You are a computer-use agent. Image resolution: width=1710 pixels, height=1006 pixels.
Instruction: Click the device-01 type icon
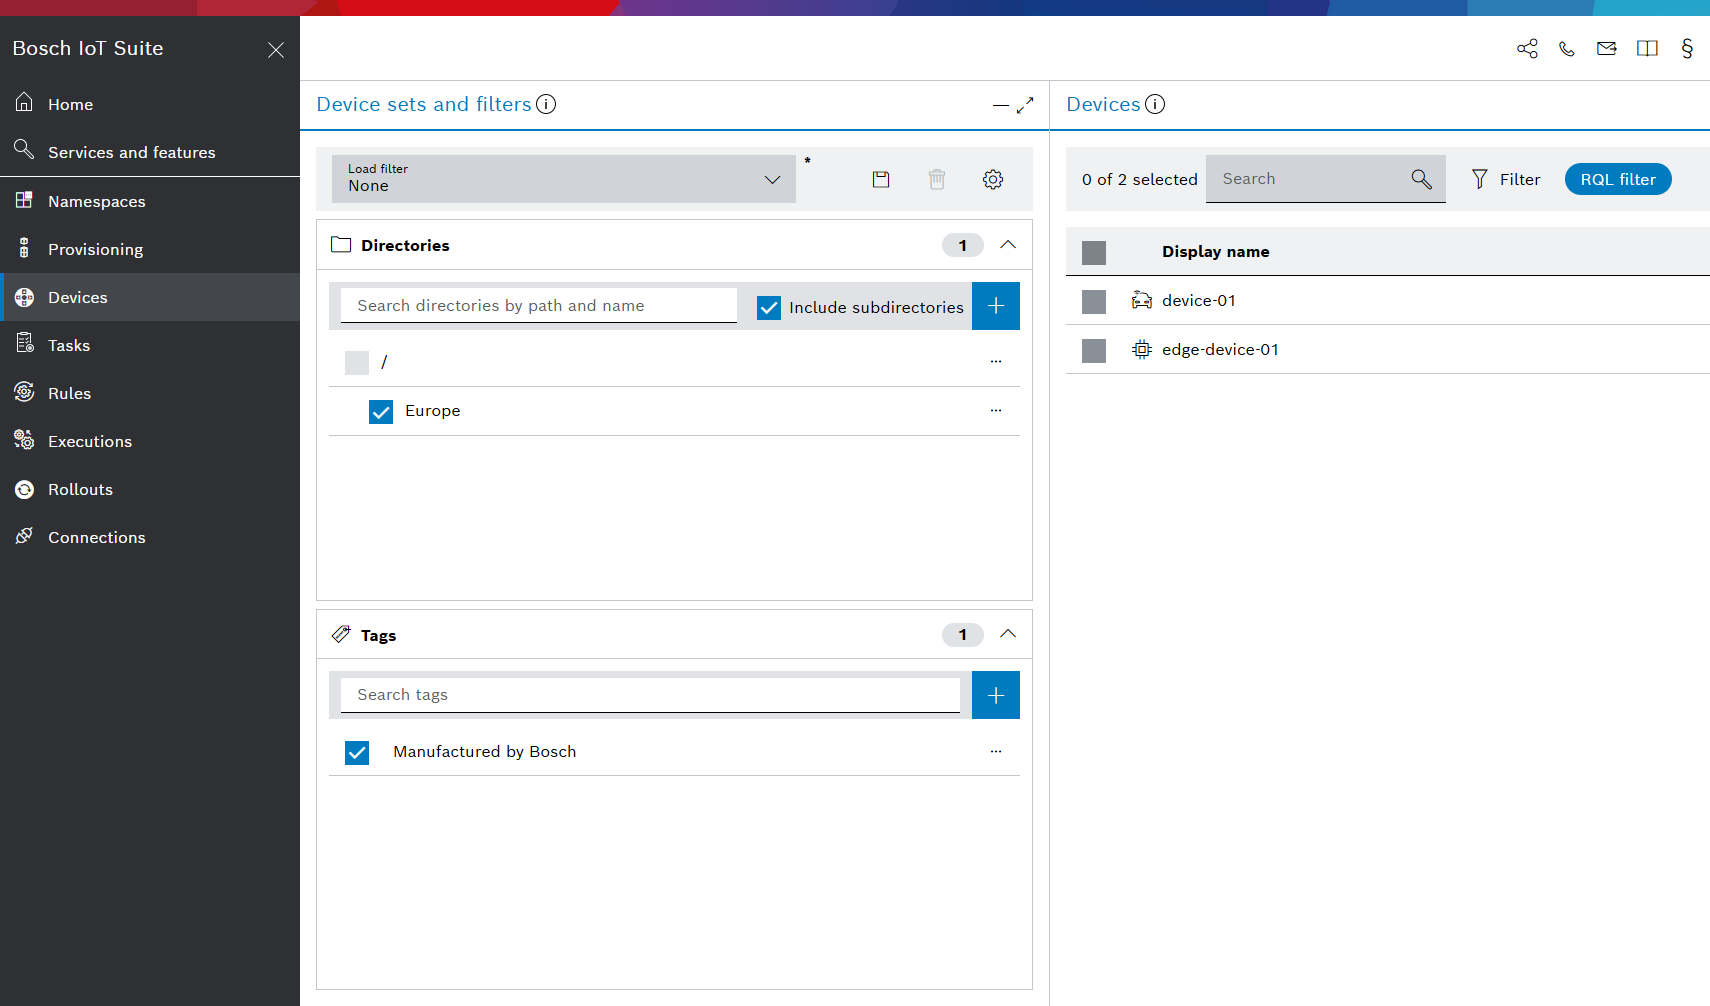tap(1142, 300)
